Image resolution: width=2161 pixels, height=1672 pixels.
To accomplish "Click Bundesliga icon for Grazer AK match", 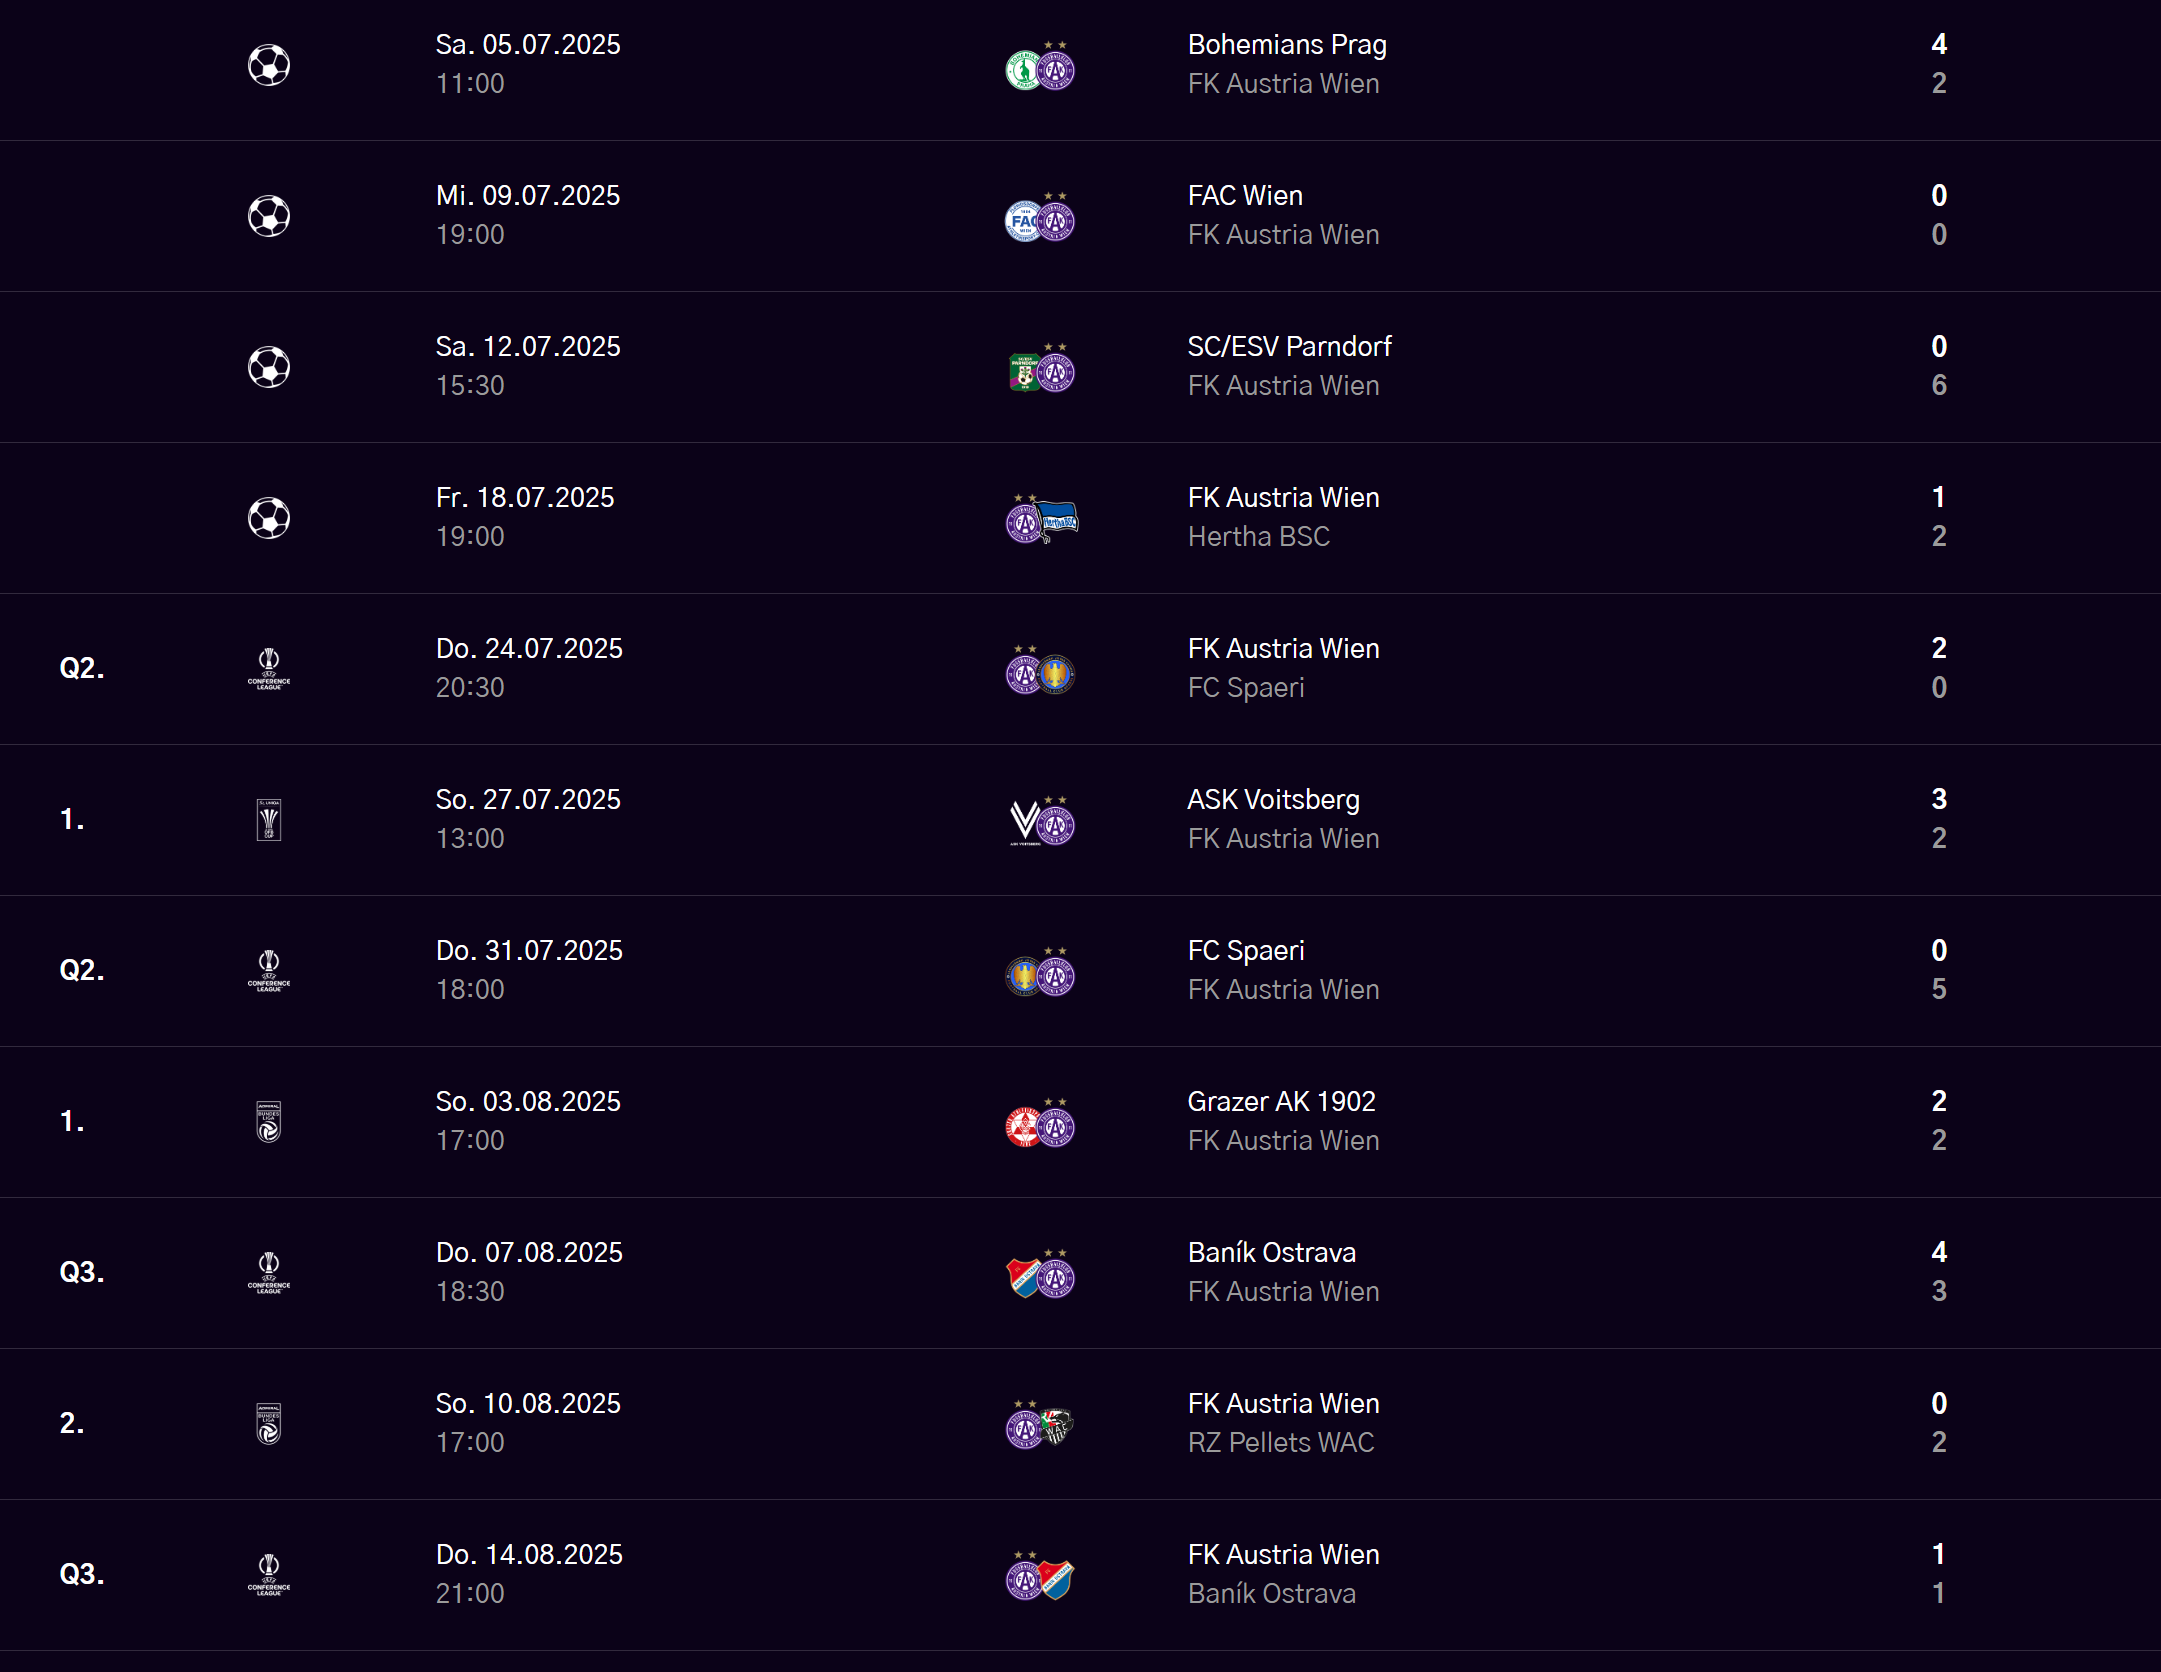I will (269, 1122).
